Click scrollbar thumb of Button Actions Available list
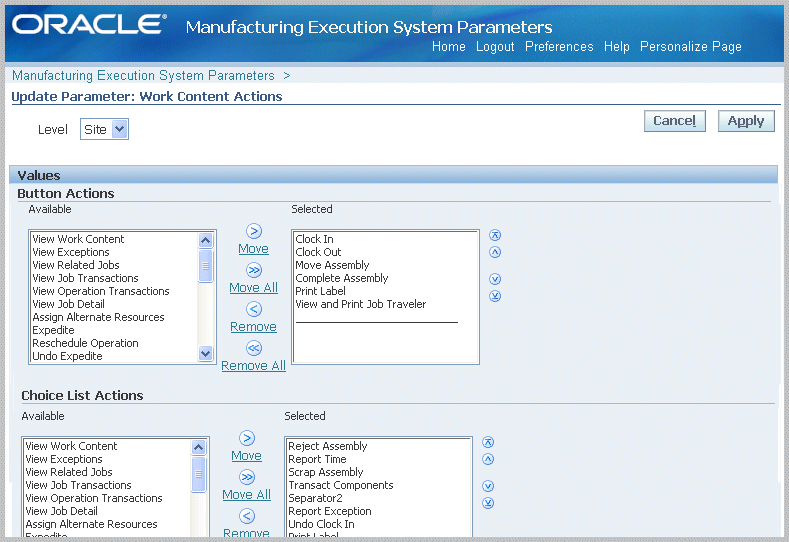 coord(205,266)
